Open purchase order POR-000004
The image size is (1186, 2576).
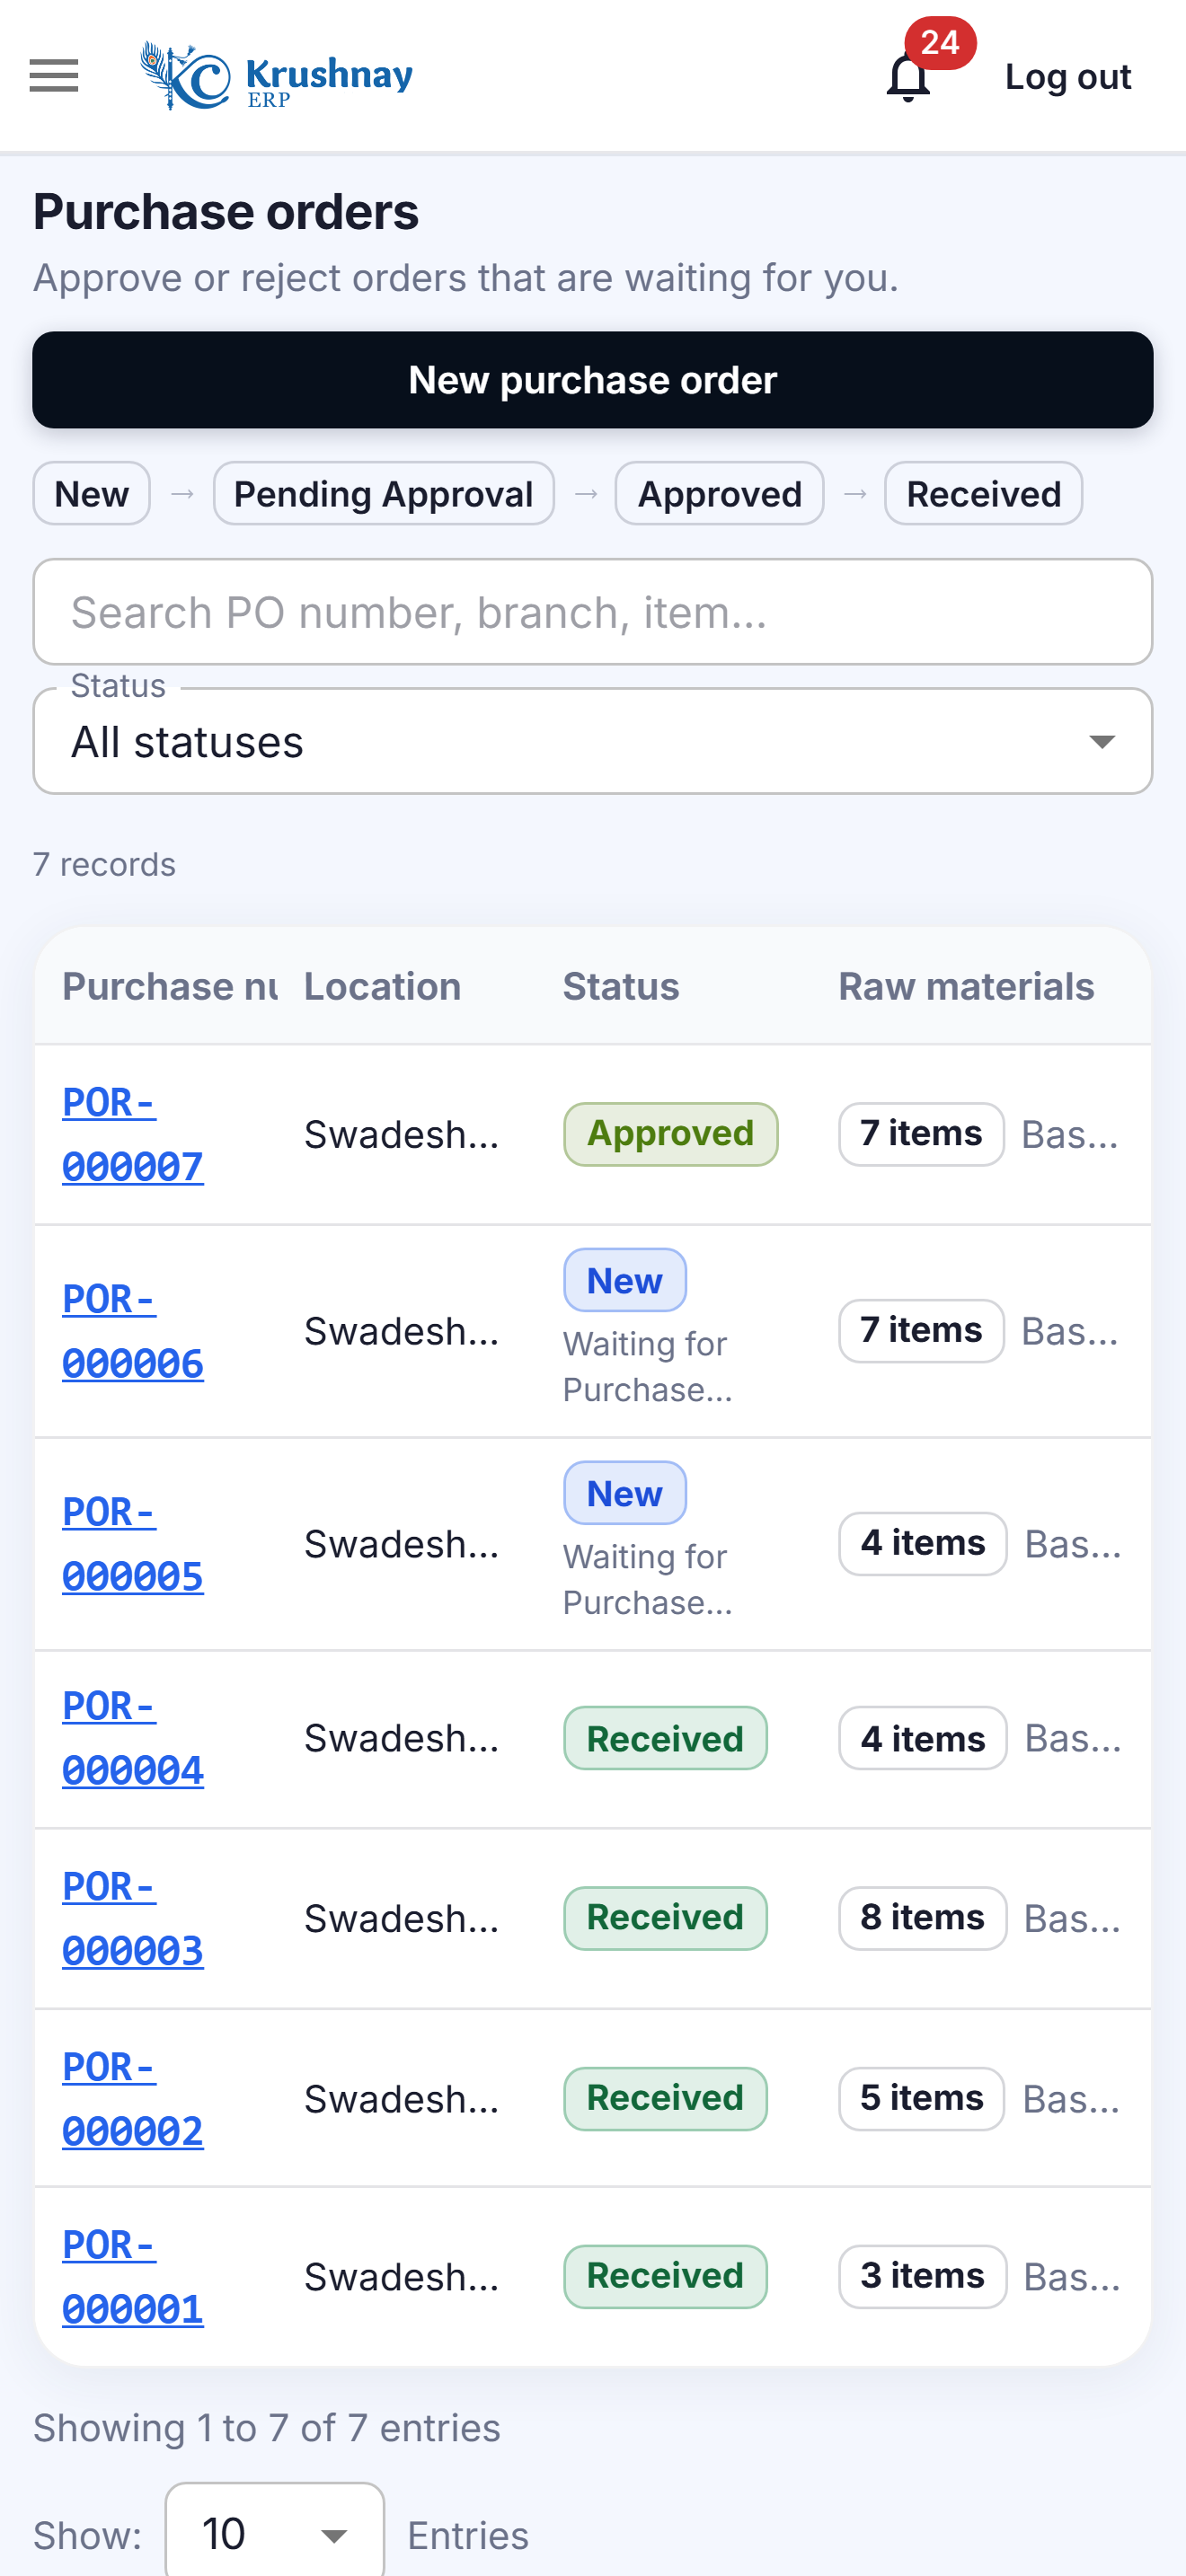click(133, 1738)
